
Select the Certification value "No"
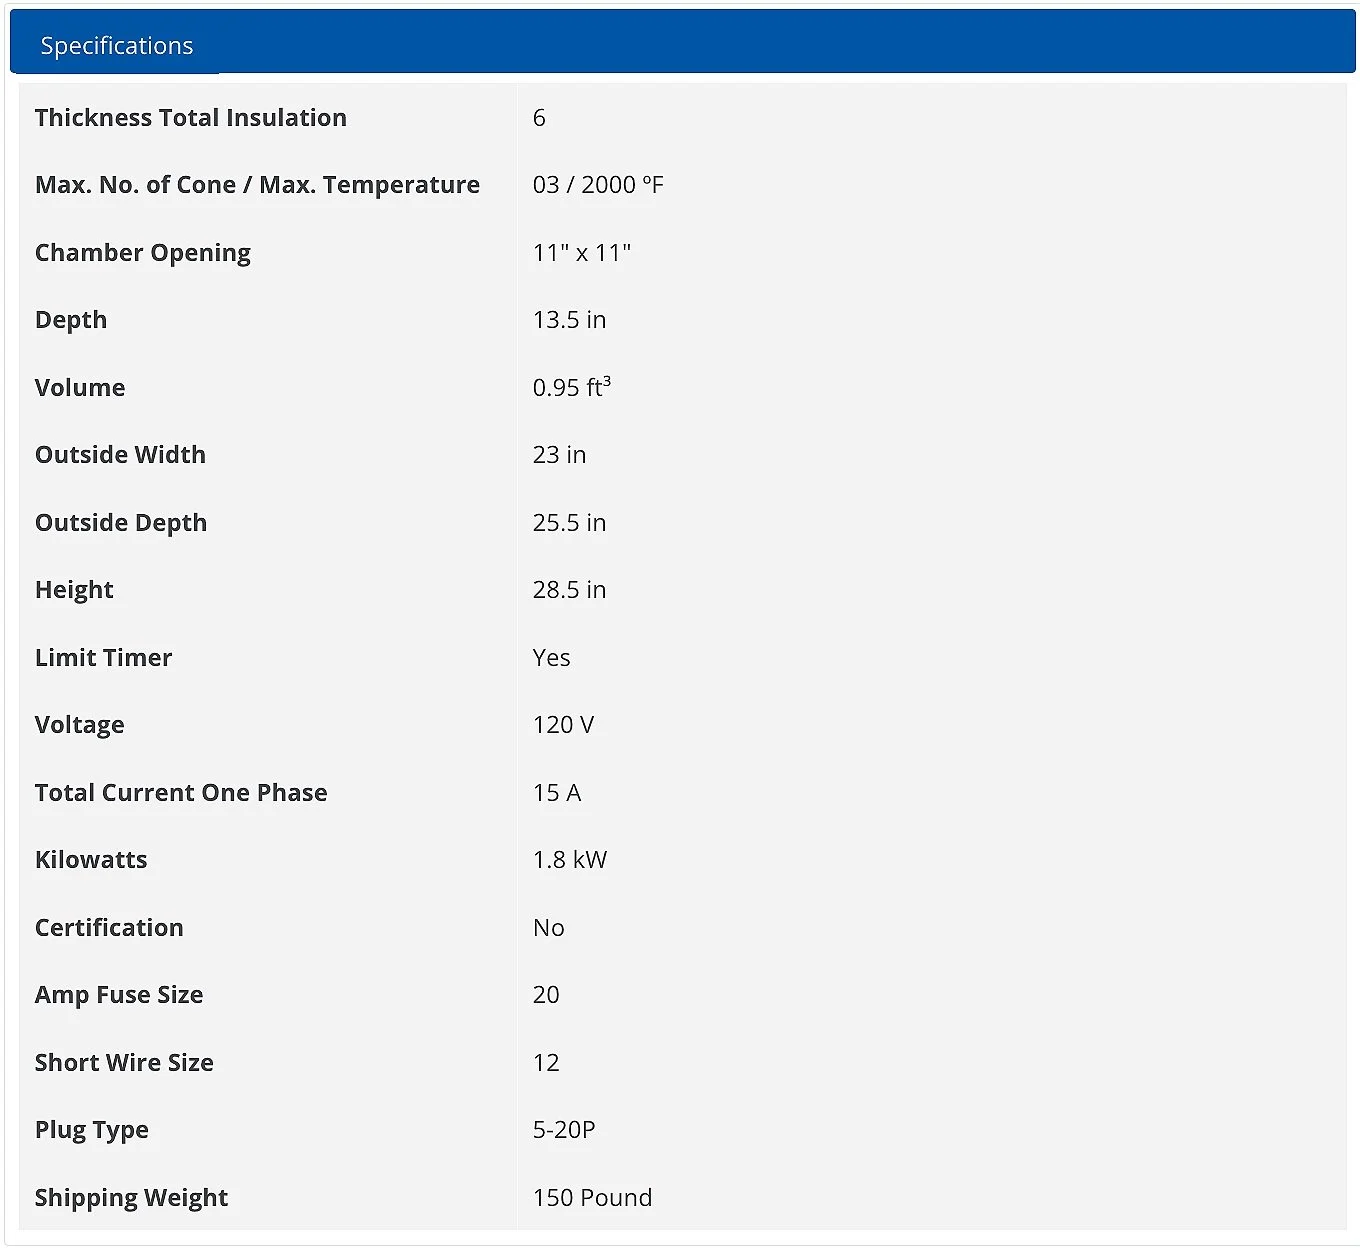coord(549,928)
